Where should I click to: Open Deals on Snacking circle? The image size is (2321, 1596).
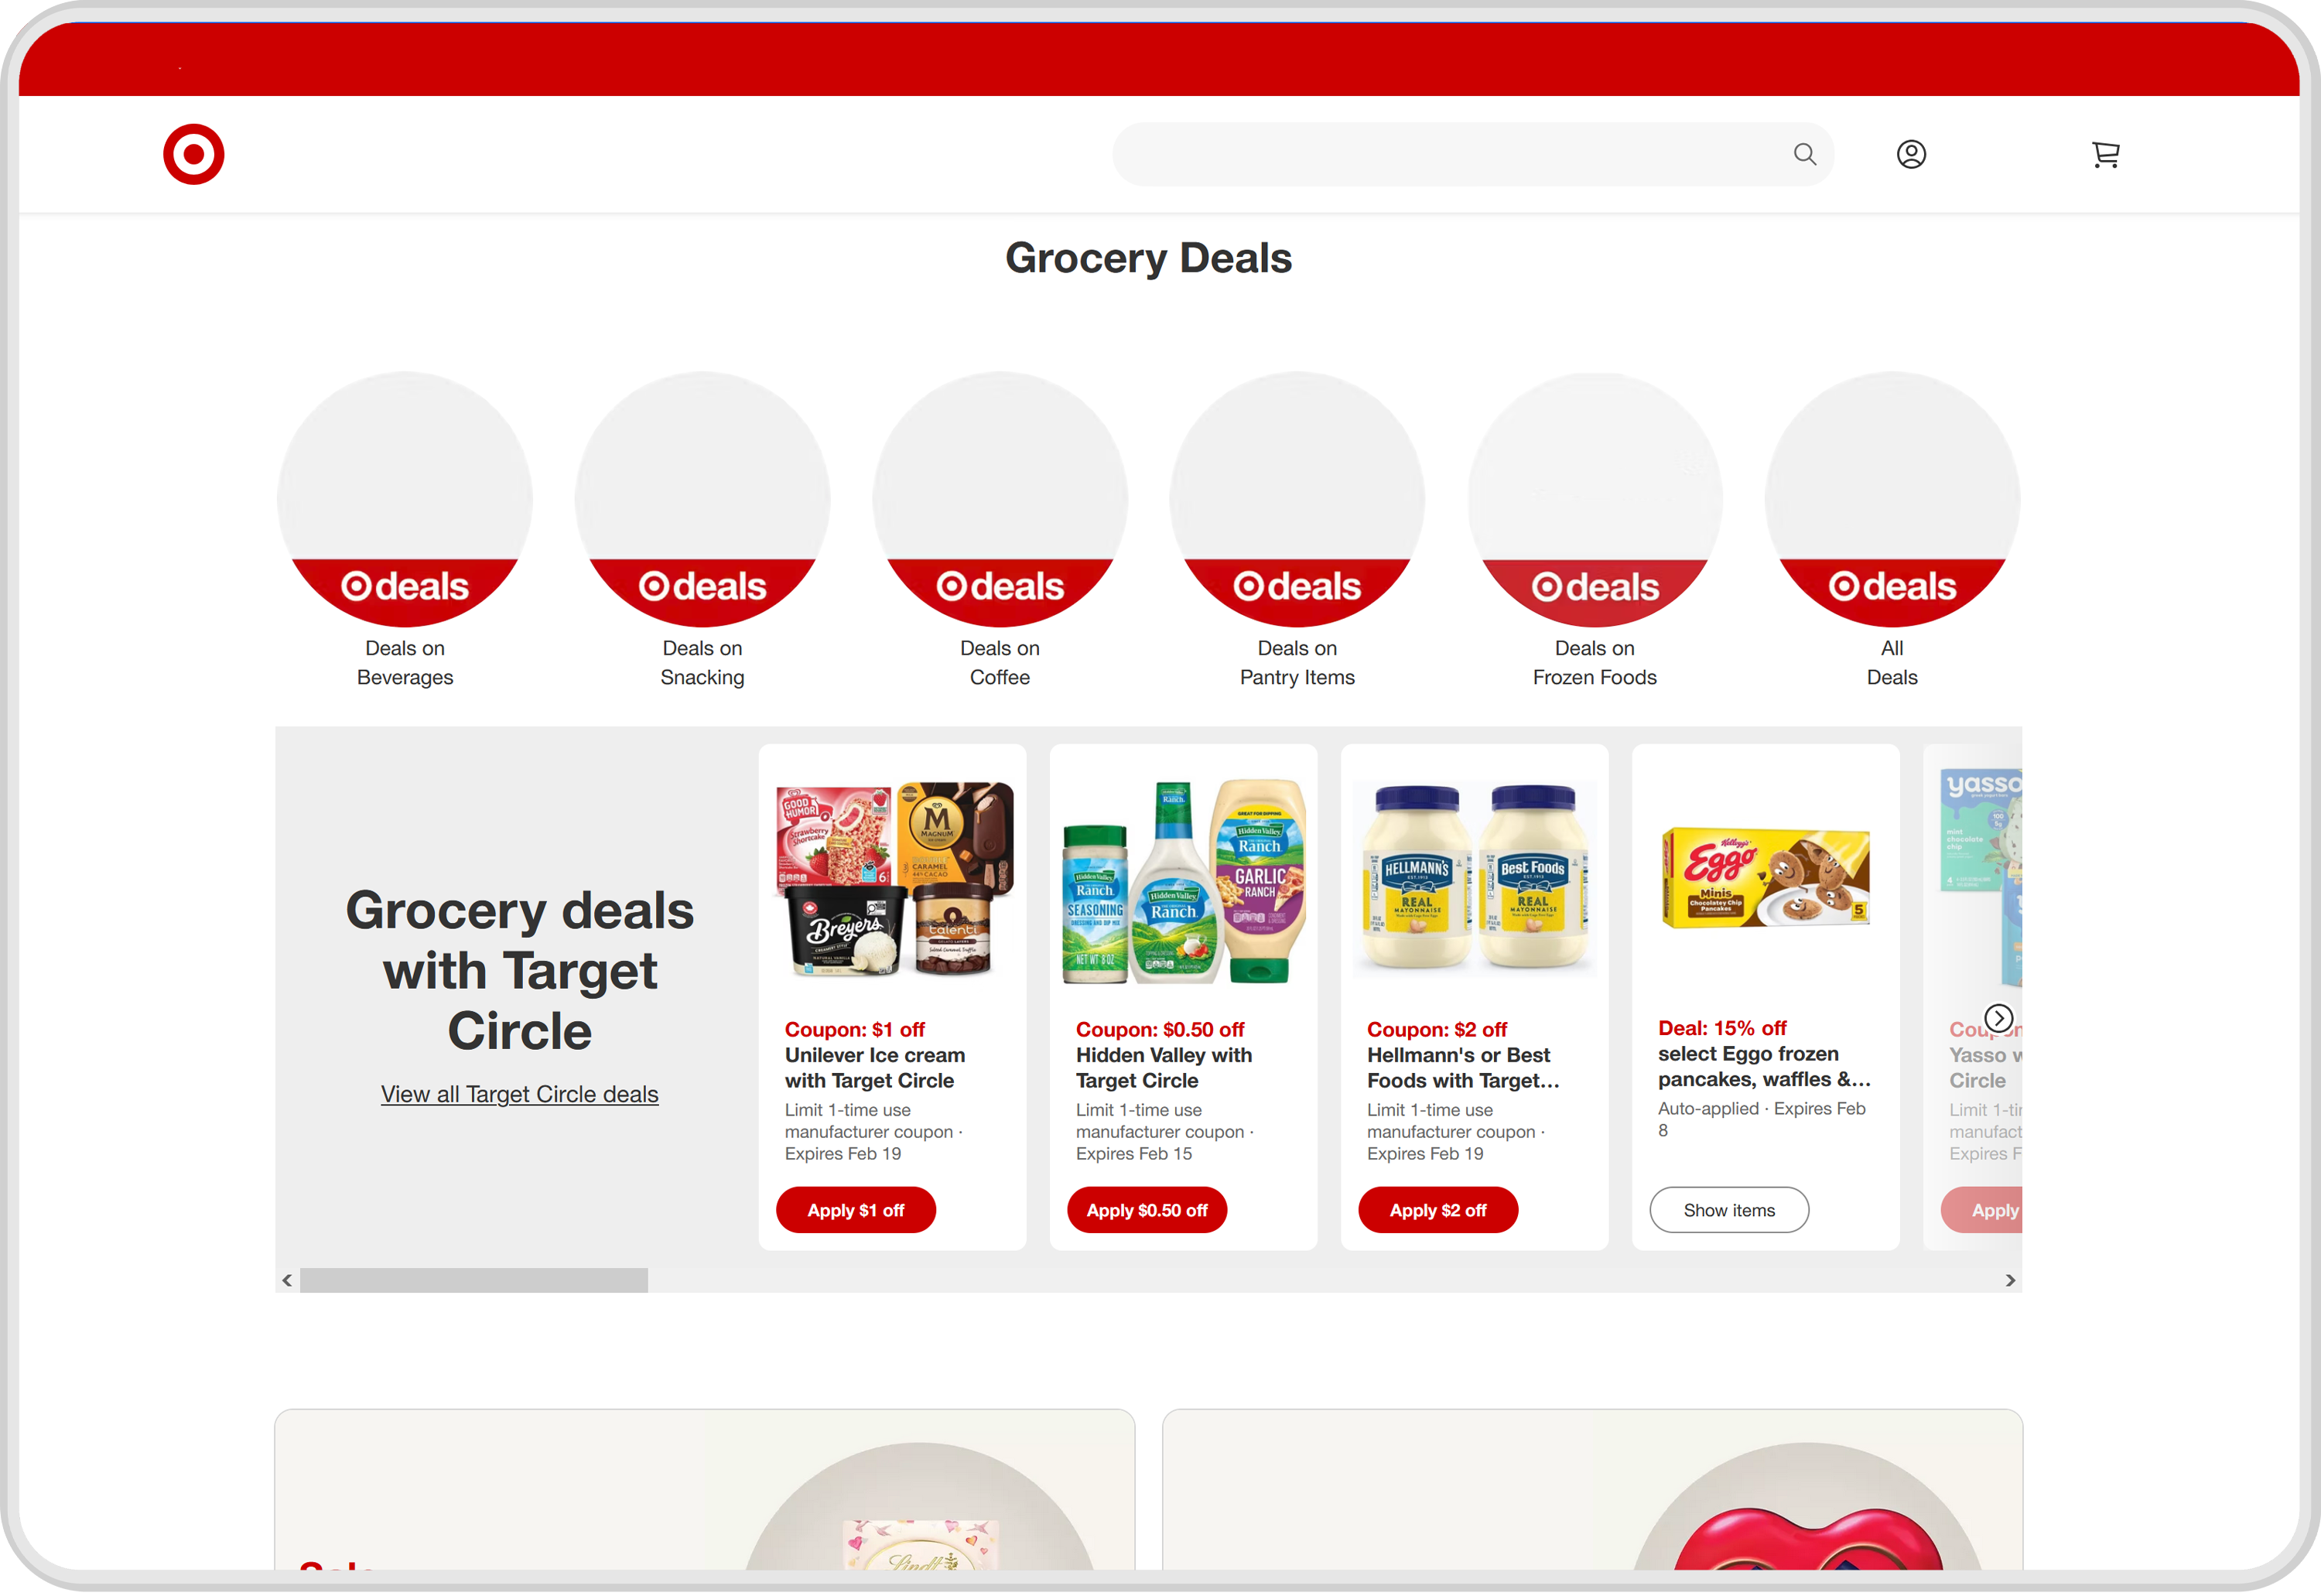pos(702,500)
